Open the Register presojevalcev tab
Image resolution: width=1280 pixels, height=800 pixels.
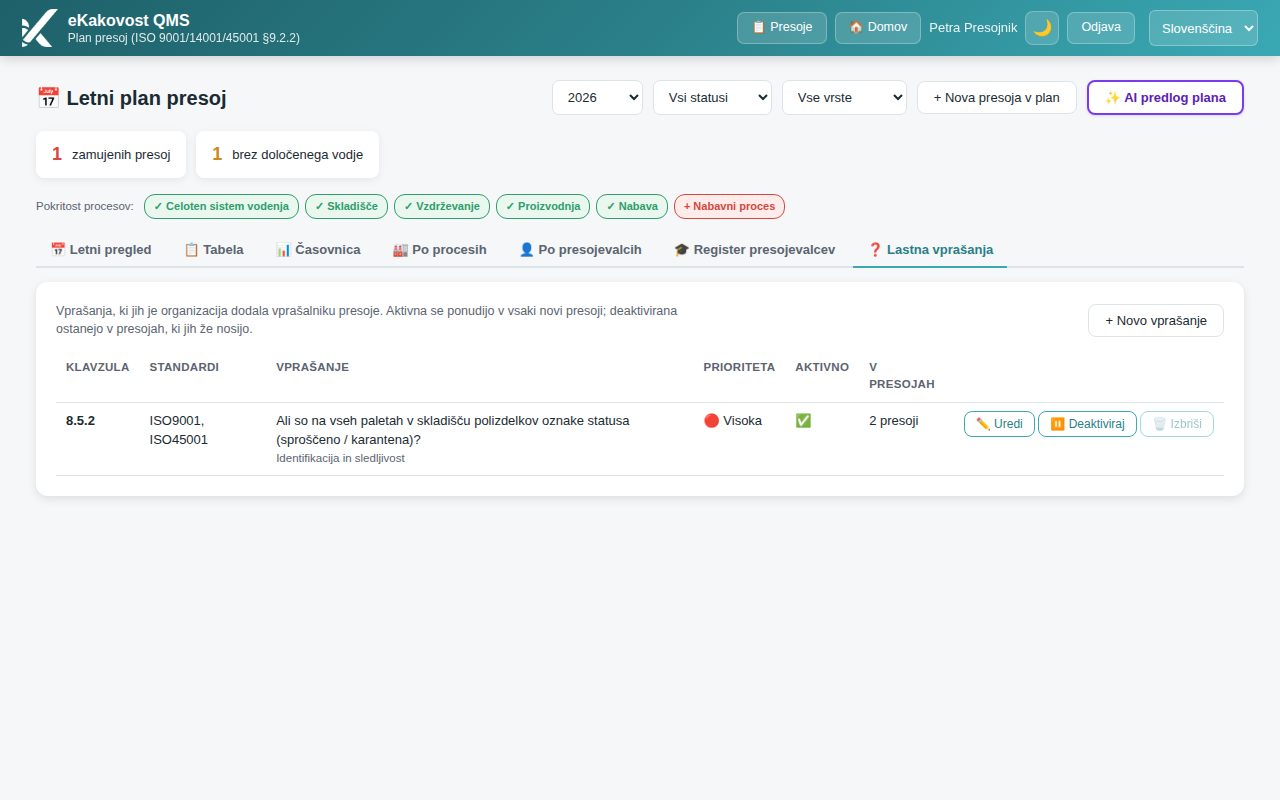[x=755, y=250]
